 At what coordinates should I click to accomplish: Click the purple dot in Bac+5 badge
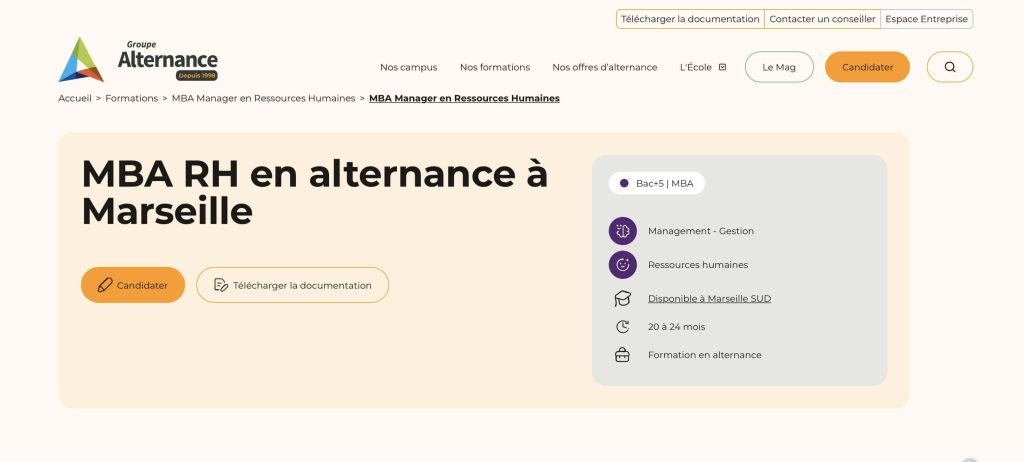[624, 184]
